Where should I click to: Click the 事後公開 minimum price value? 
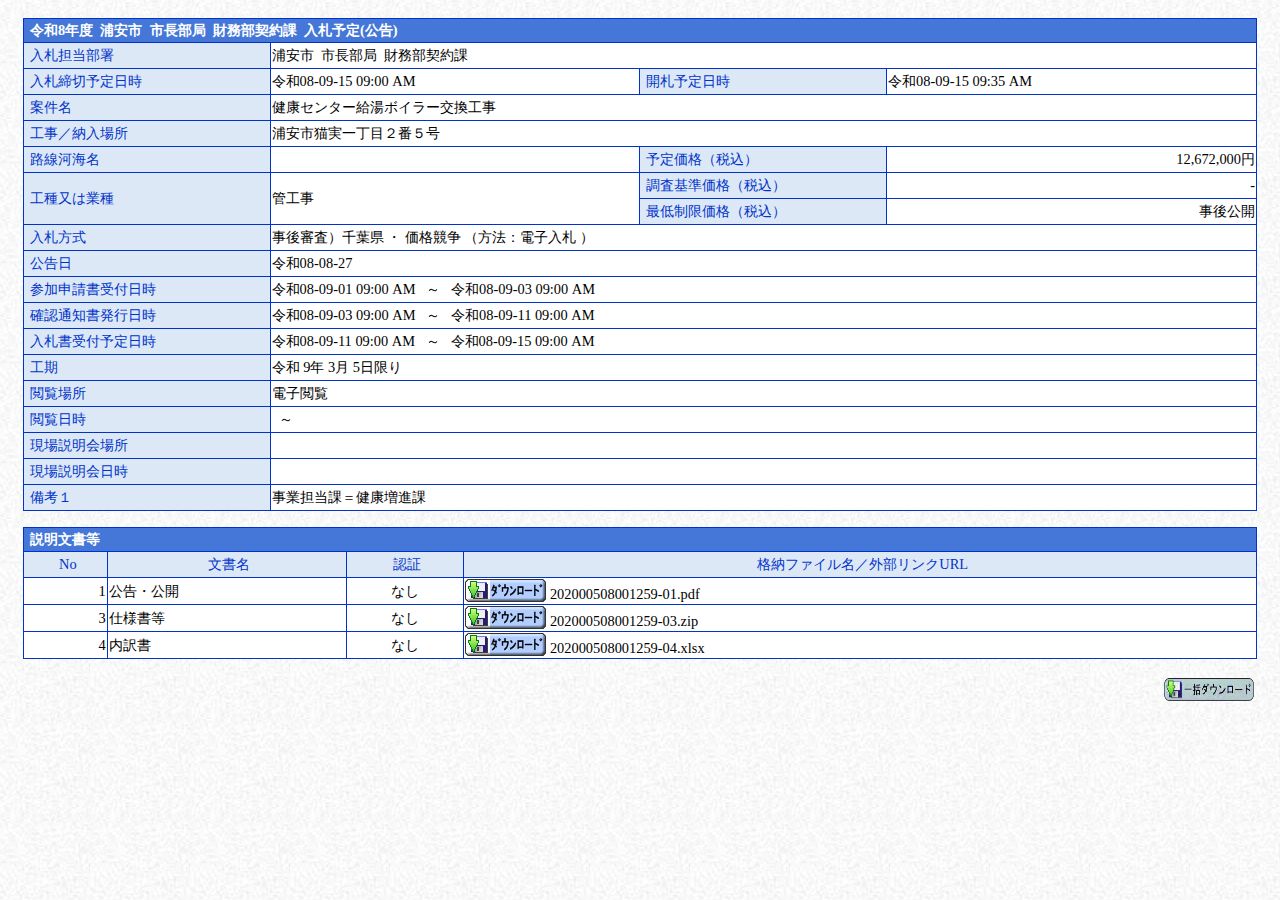pos(1227,211)
